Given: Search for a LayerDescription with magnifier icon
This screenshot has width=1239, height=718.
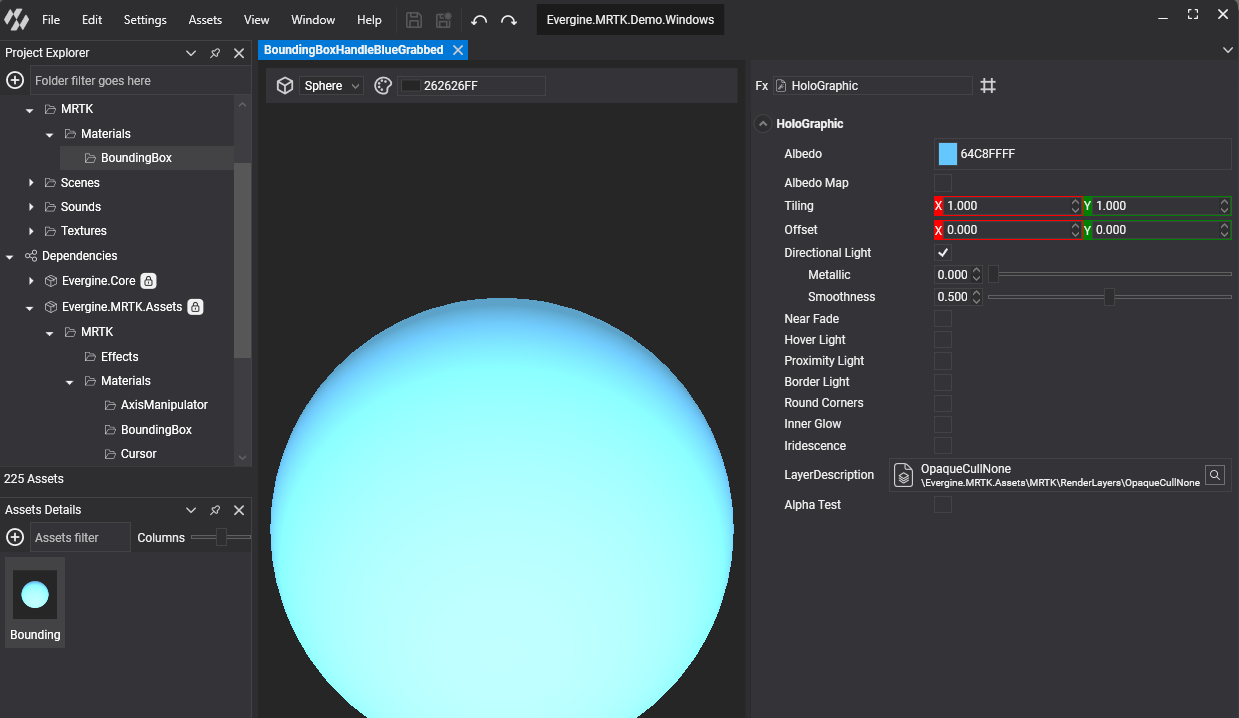Looking at the screenshot, I should tap(1214, 475).
